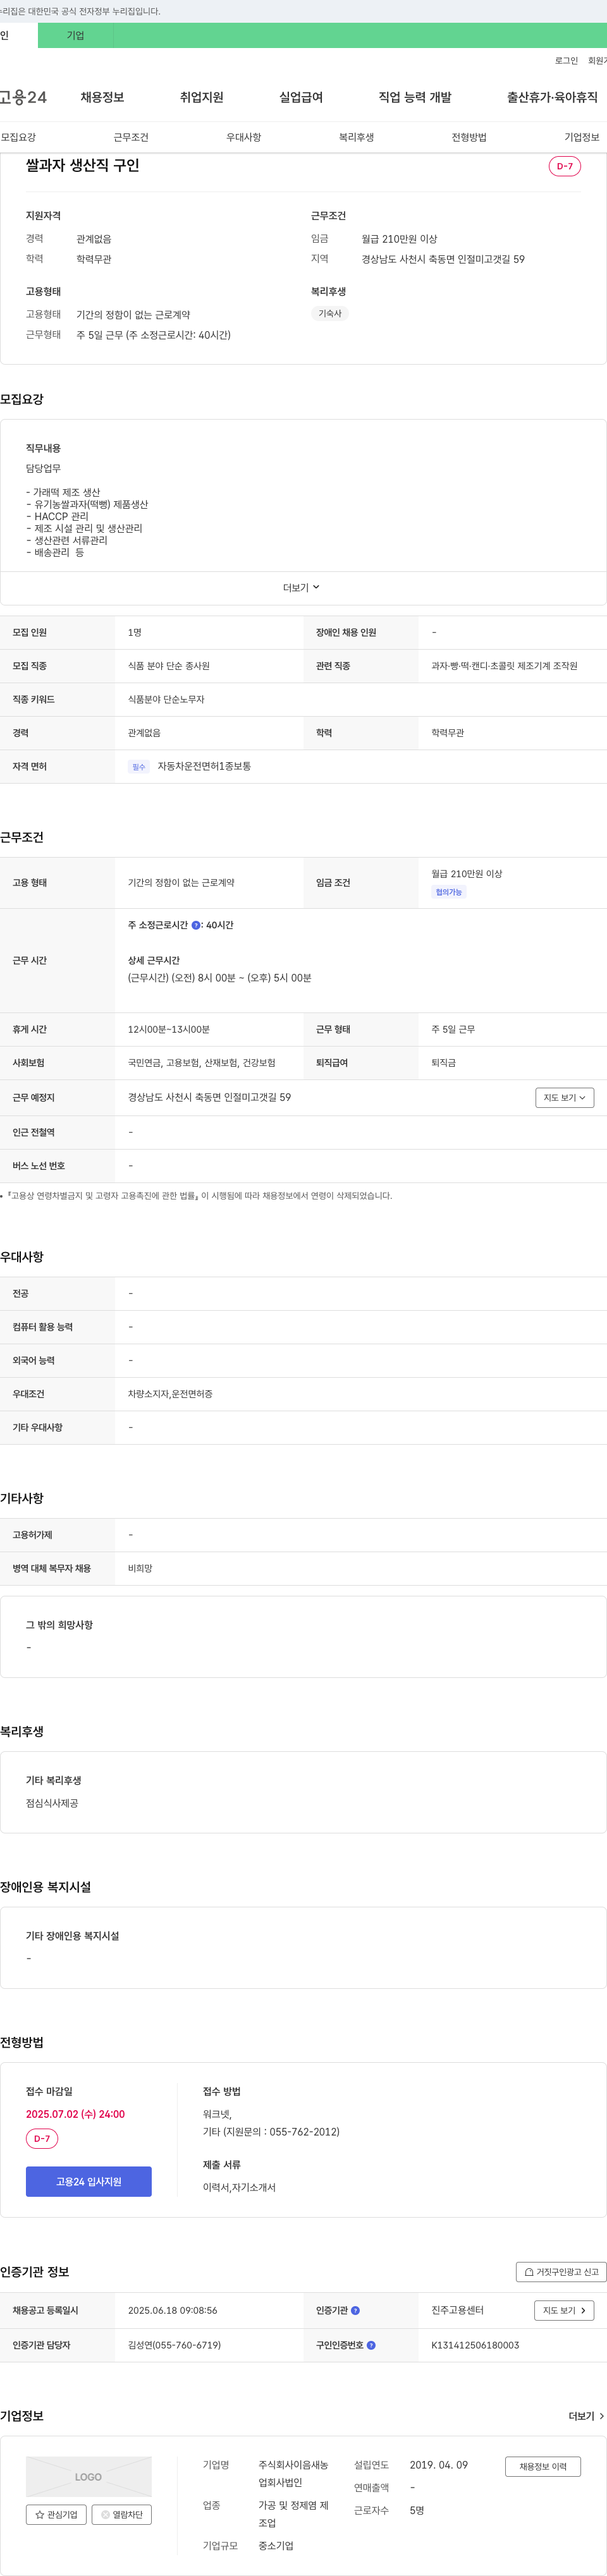Screen dimensions: 607x2576
Task: Jump to 전형방법 section tab
Action: click(469, 137)
